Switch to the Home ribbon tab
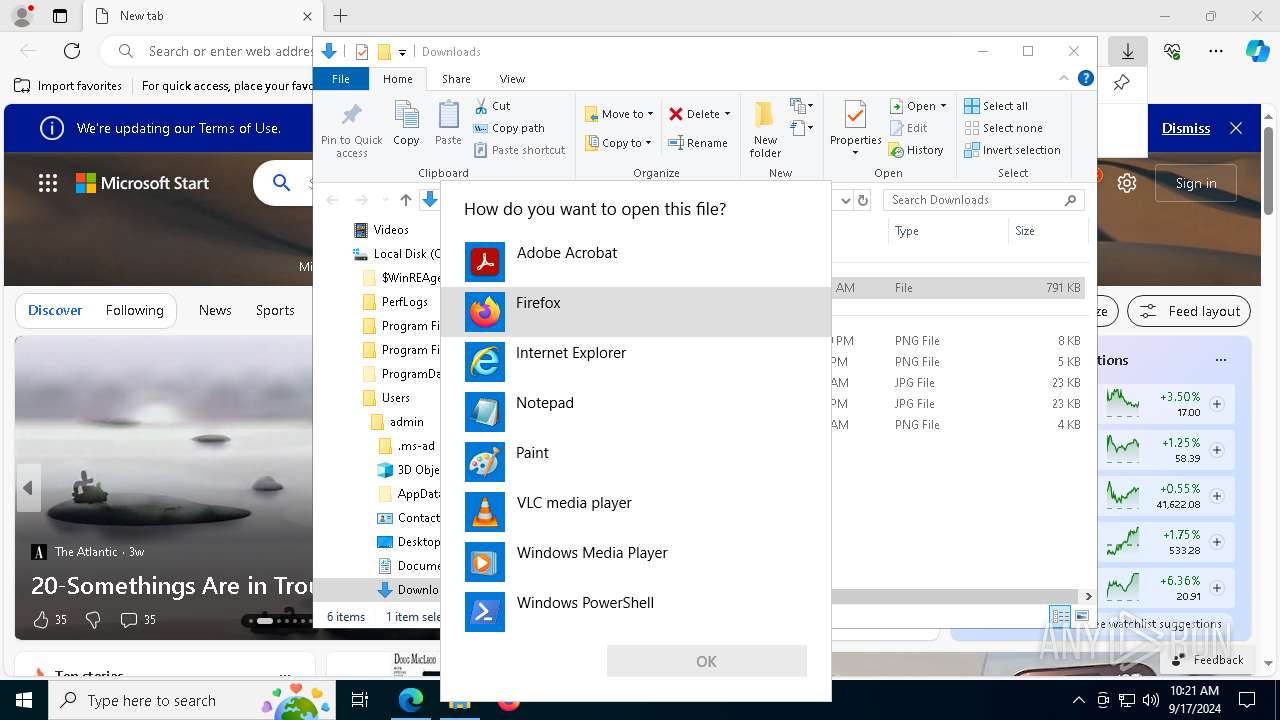The width and height of the screenshot is (1280, 720). coord(397,79)
